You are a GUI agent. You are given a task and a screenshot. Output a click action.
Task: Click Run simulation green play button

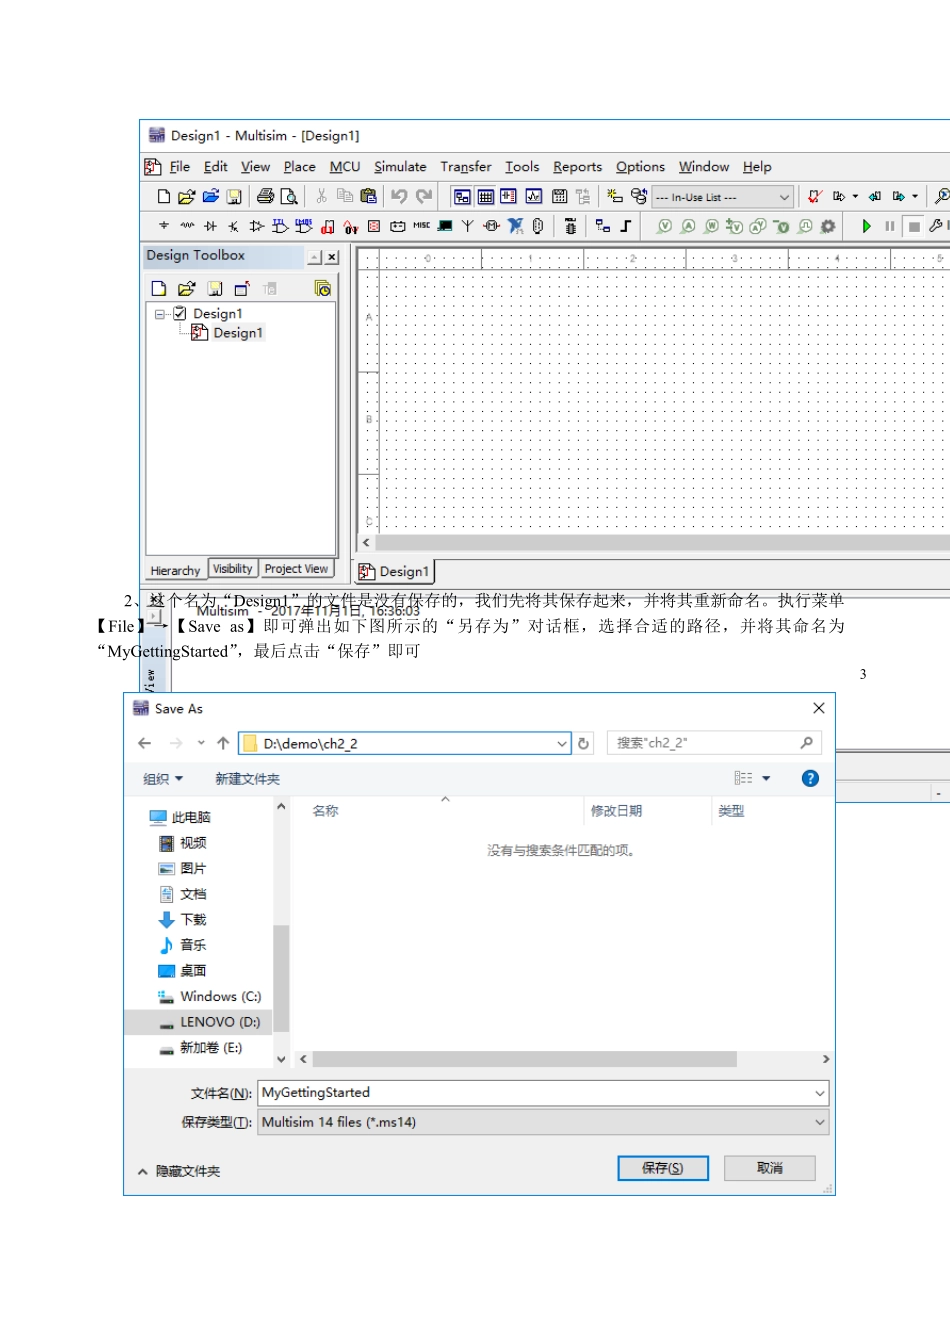coord(866,227)
